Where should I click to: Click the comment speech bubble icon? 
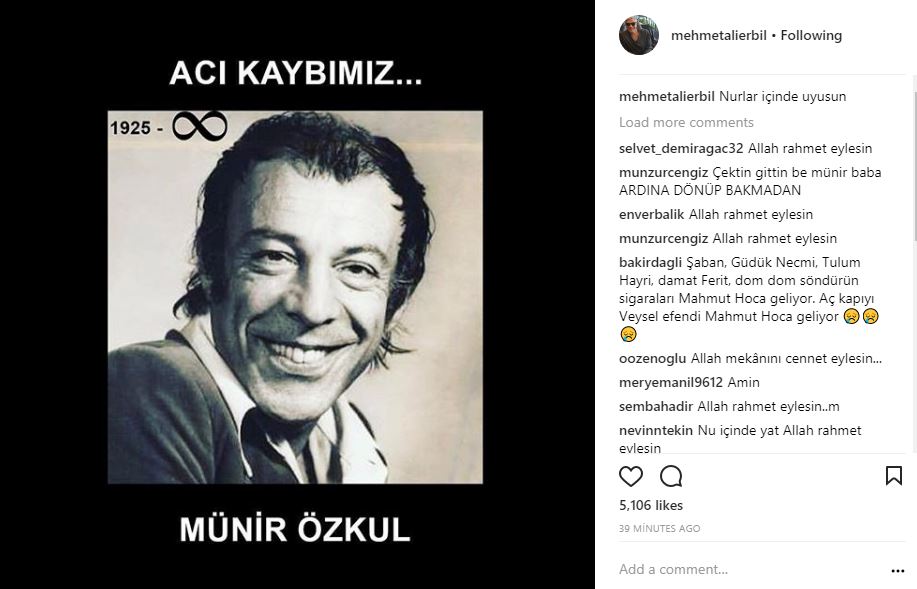tap(671, 476)
